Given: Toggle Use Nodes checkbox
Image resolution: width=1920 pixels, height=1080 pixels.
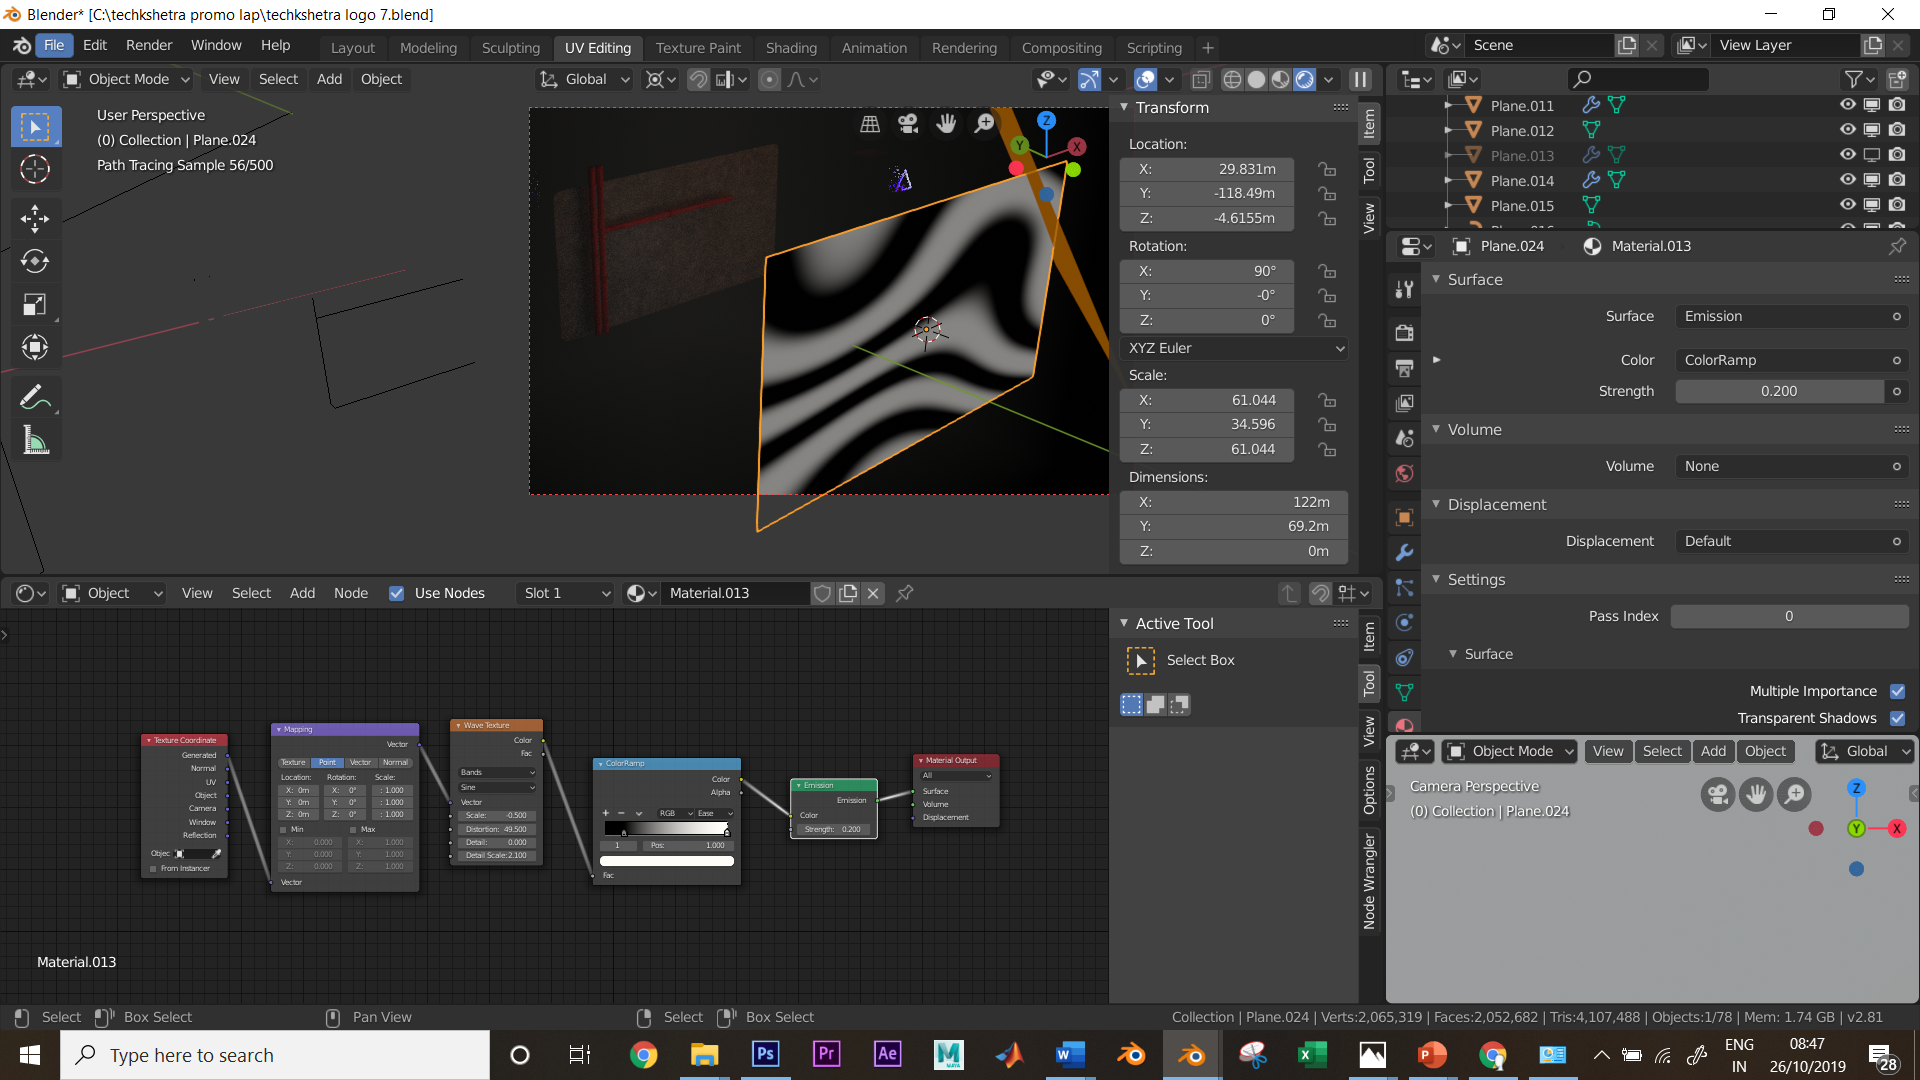Looking at the screenshot, I should (x=396, y=593).
